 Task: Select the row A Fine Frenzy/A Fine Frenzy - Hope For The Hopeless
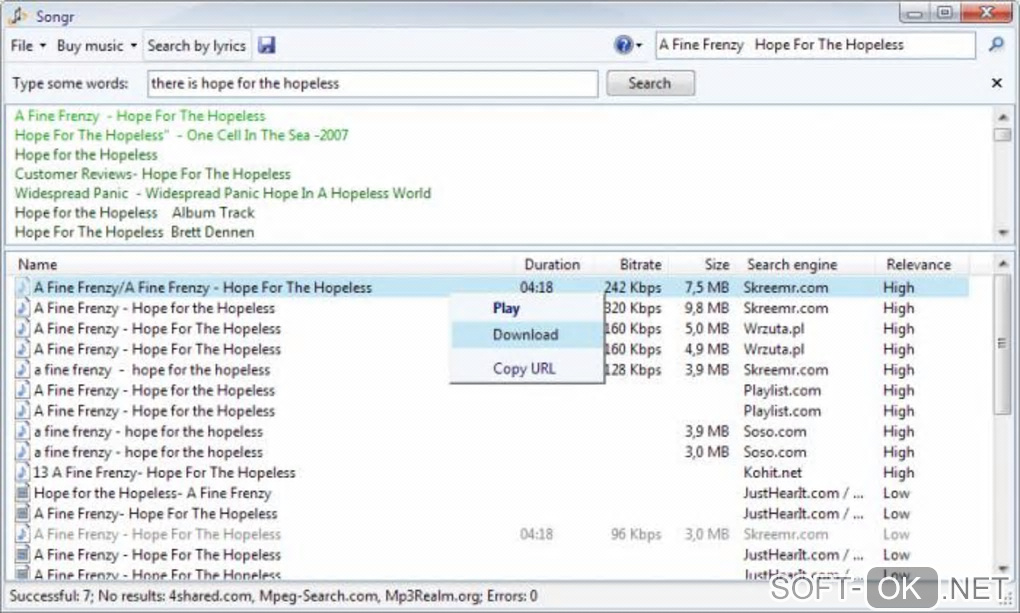coord(491,287)
